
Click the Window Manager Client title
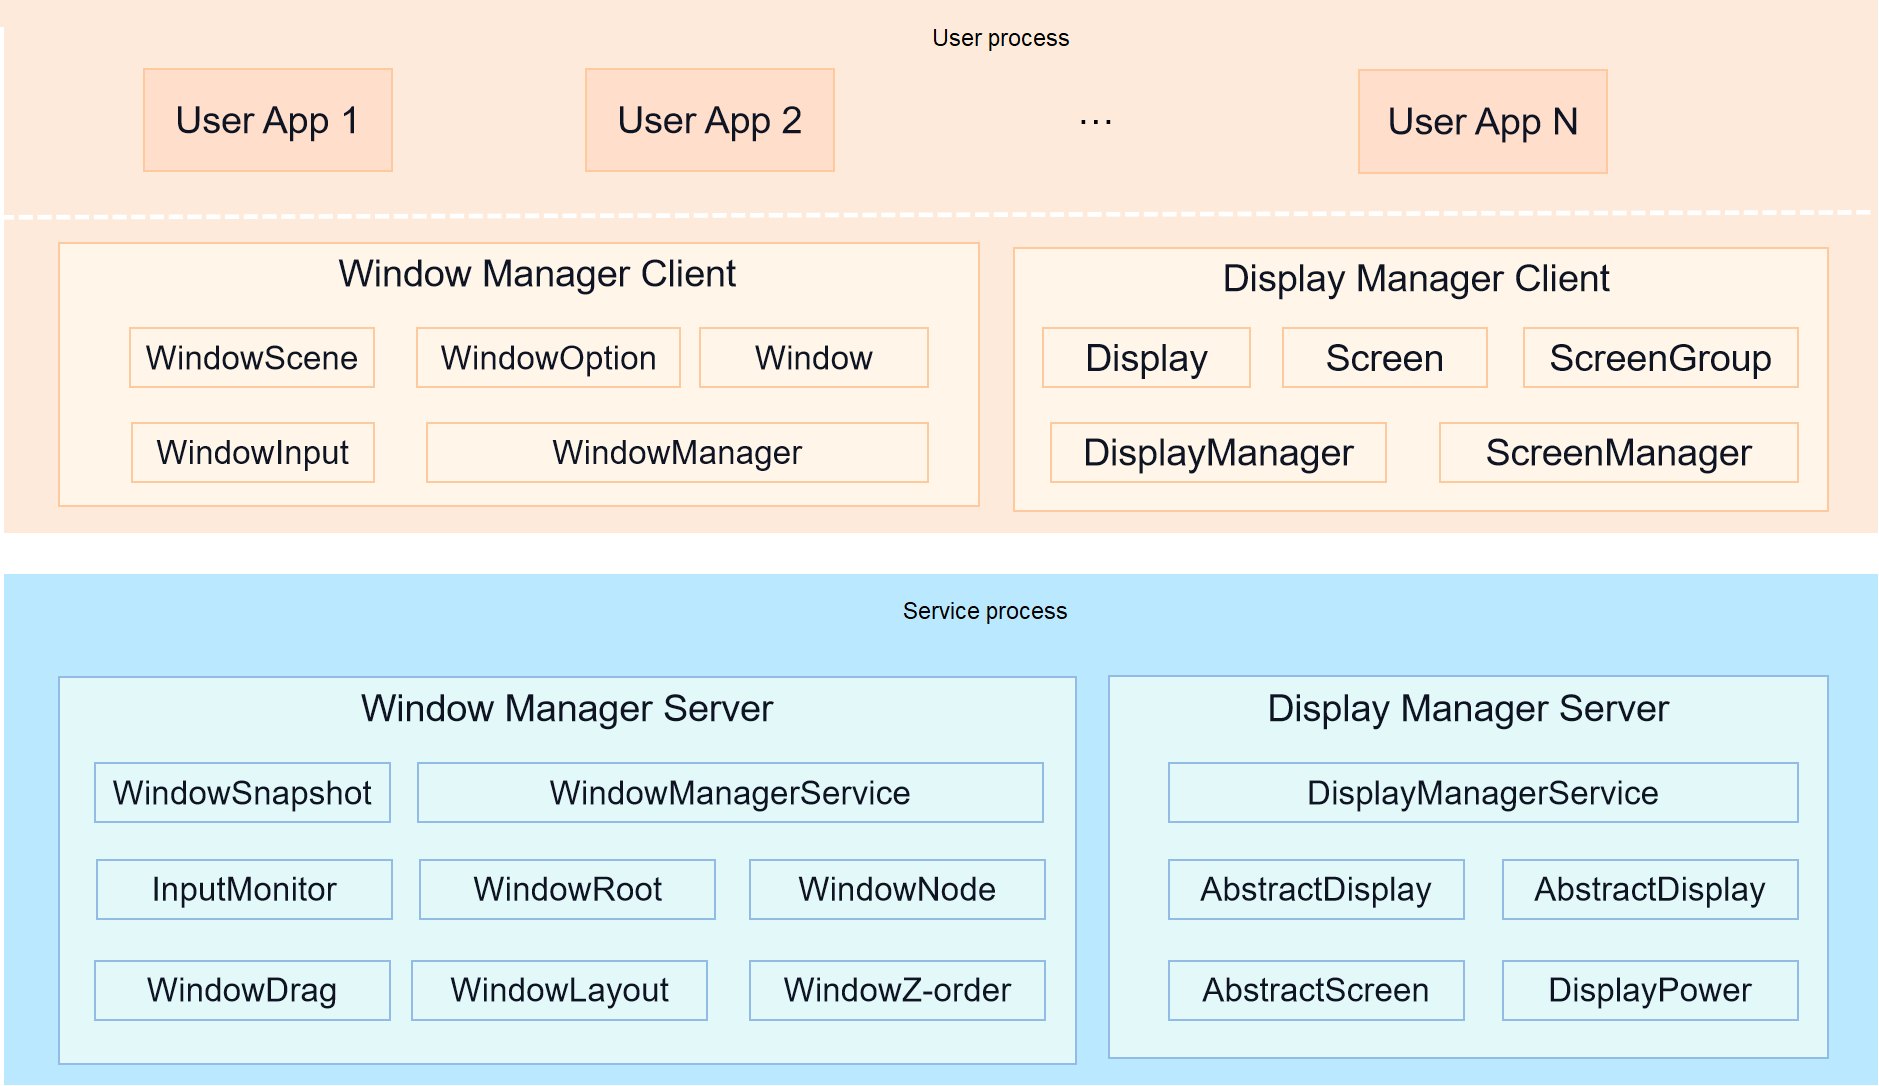(537, 274)
